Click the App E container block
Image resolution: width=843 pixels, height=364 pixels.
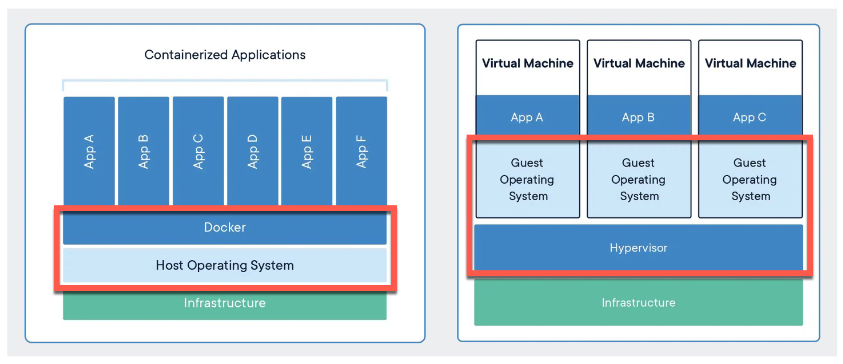(307, 151)
